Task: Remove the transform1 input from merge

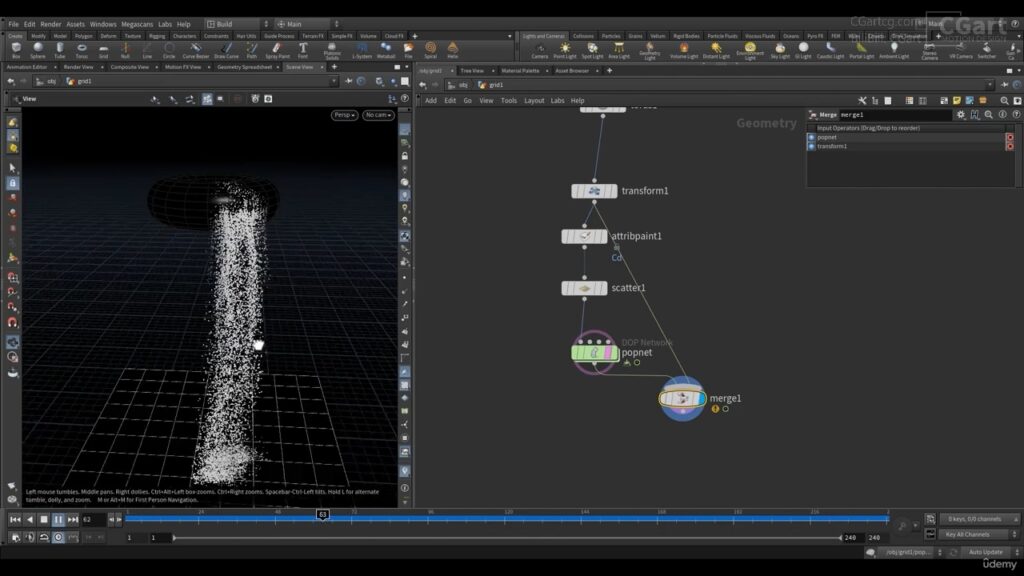Action: (1010, 146)
